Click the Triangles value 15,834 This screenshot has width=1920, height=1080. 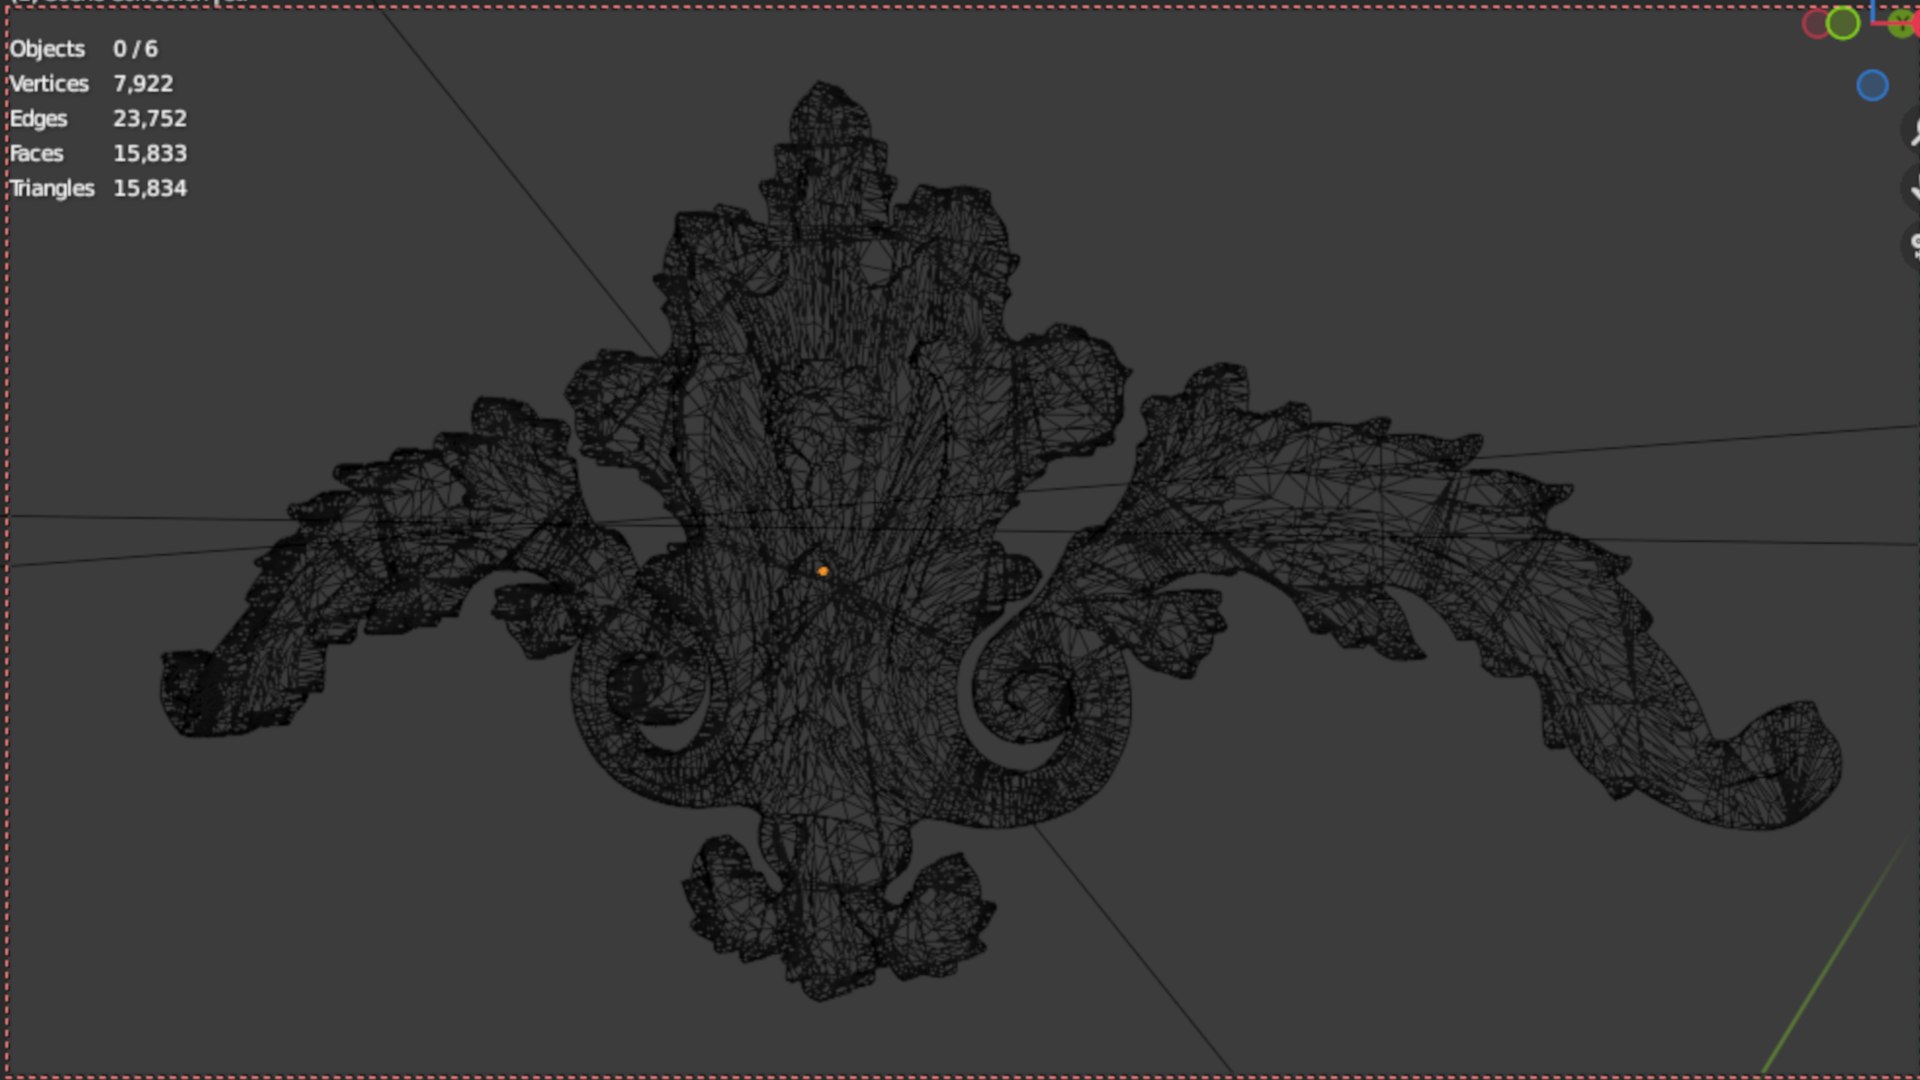(150, 189)
